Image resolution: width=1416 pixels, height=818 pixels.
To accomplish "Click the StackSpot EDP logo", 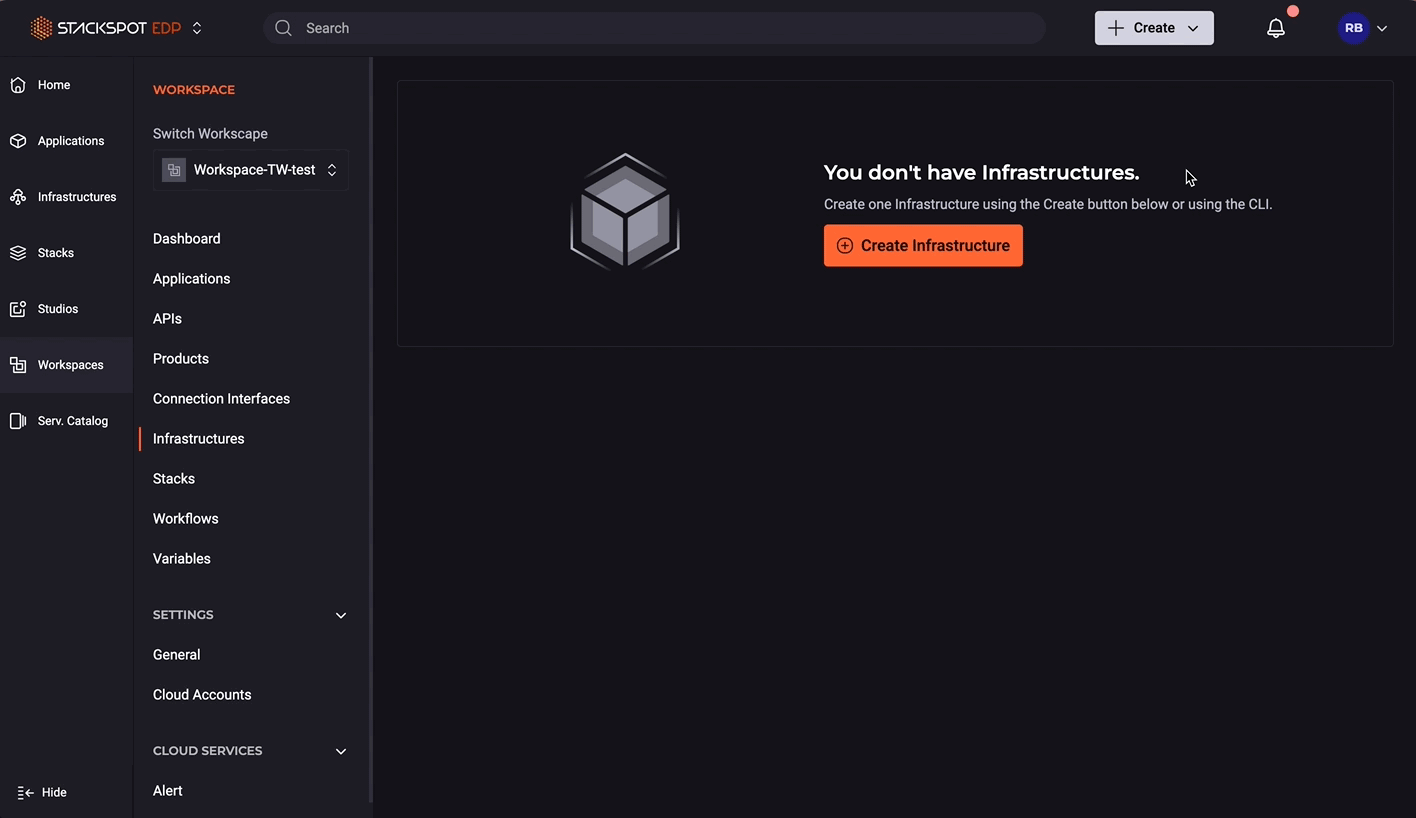I will point(105,27).
